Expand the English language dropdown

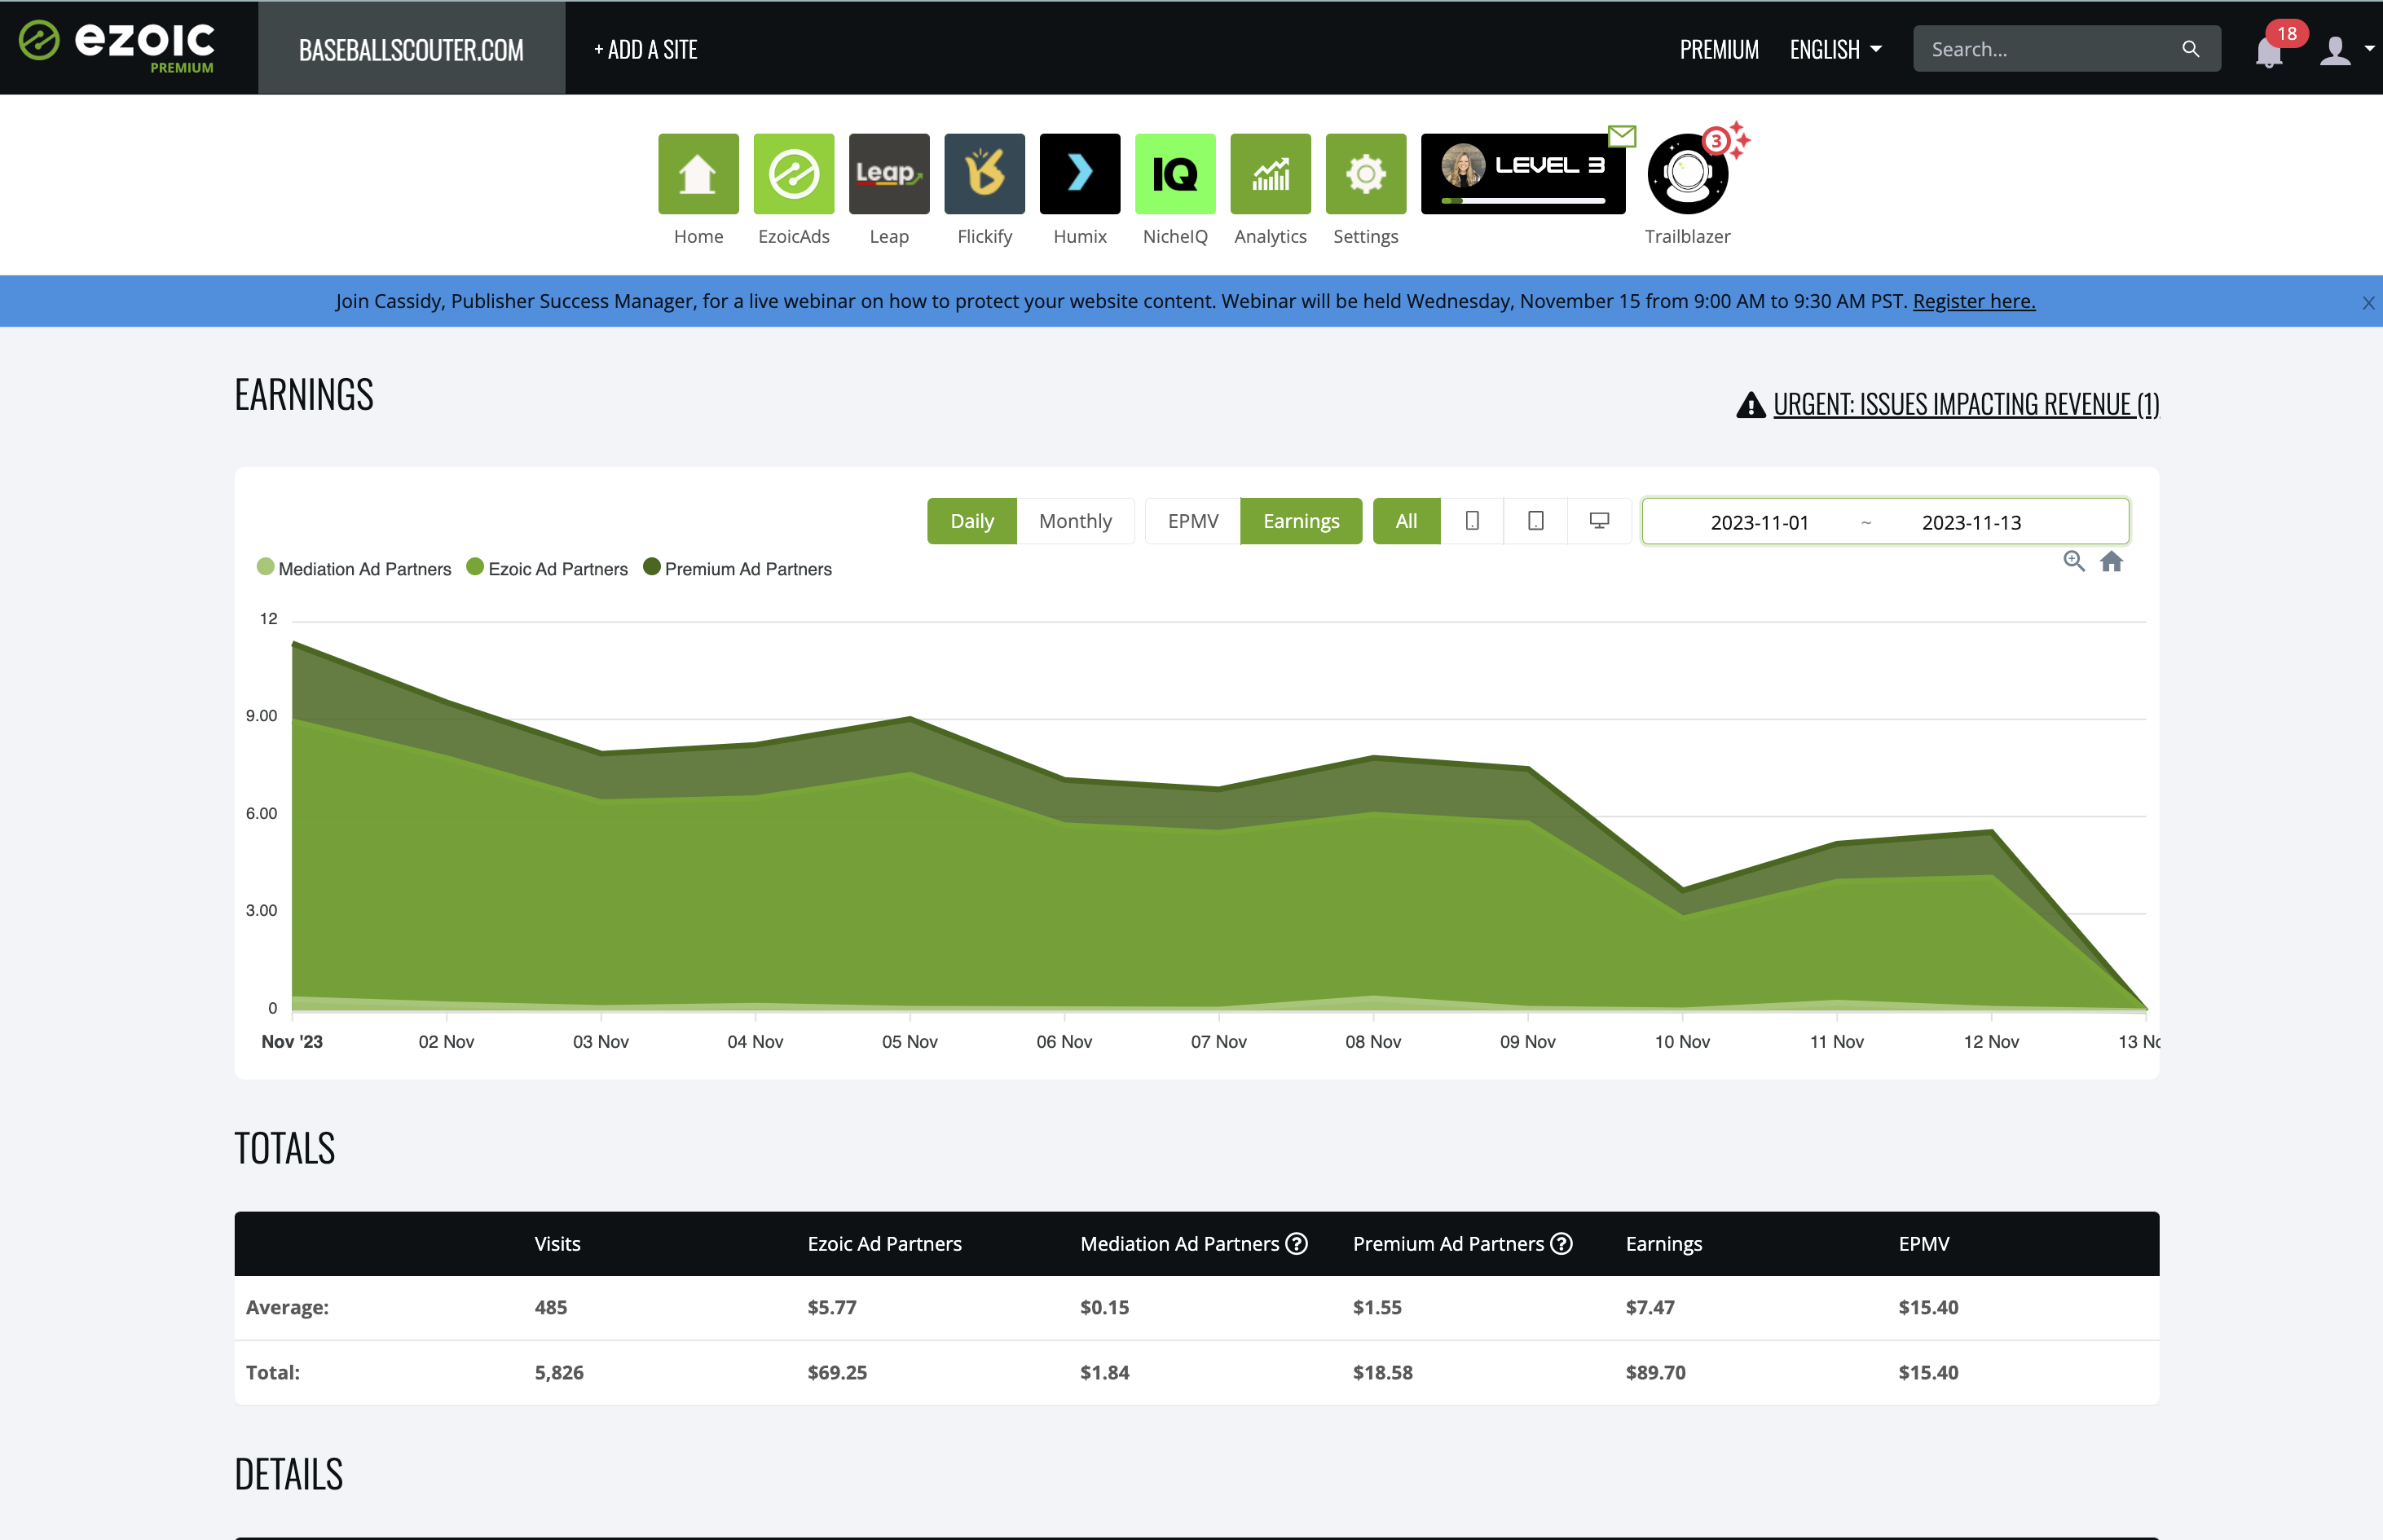[x=1836, y=49]
